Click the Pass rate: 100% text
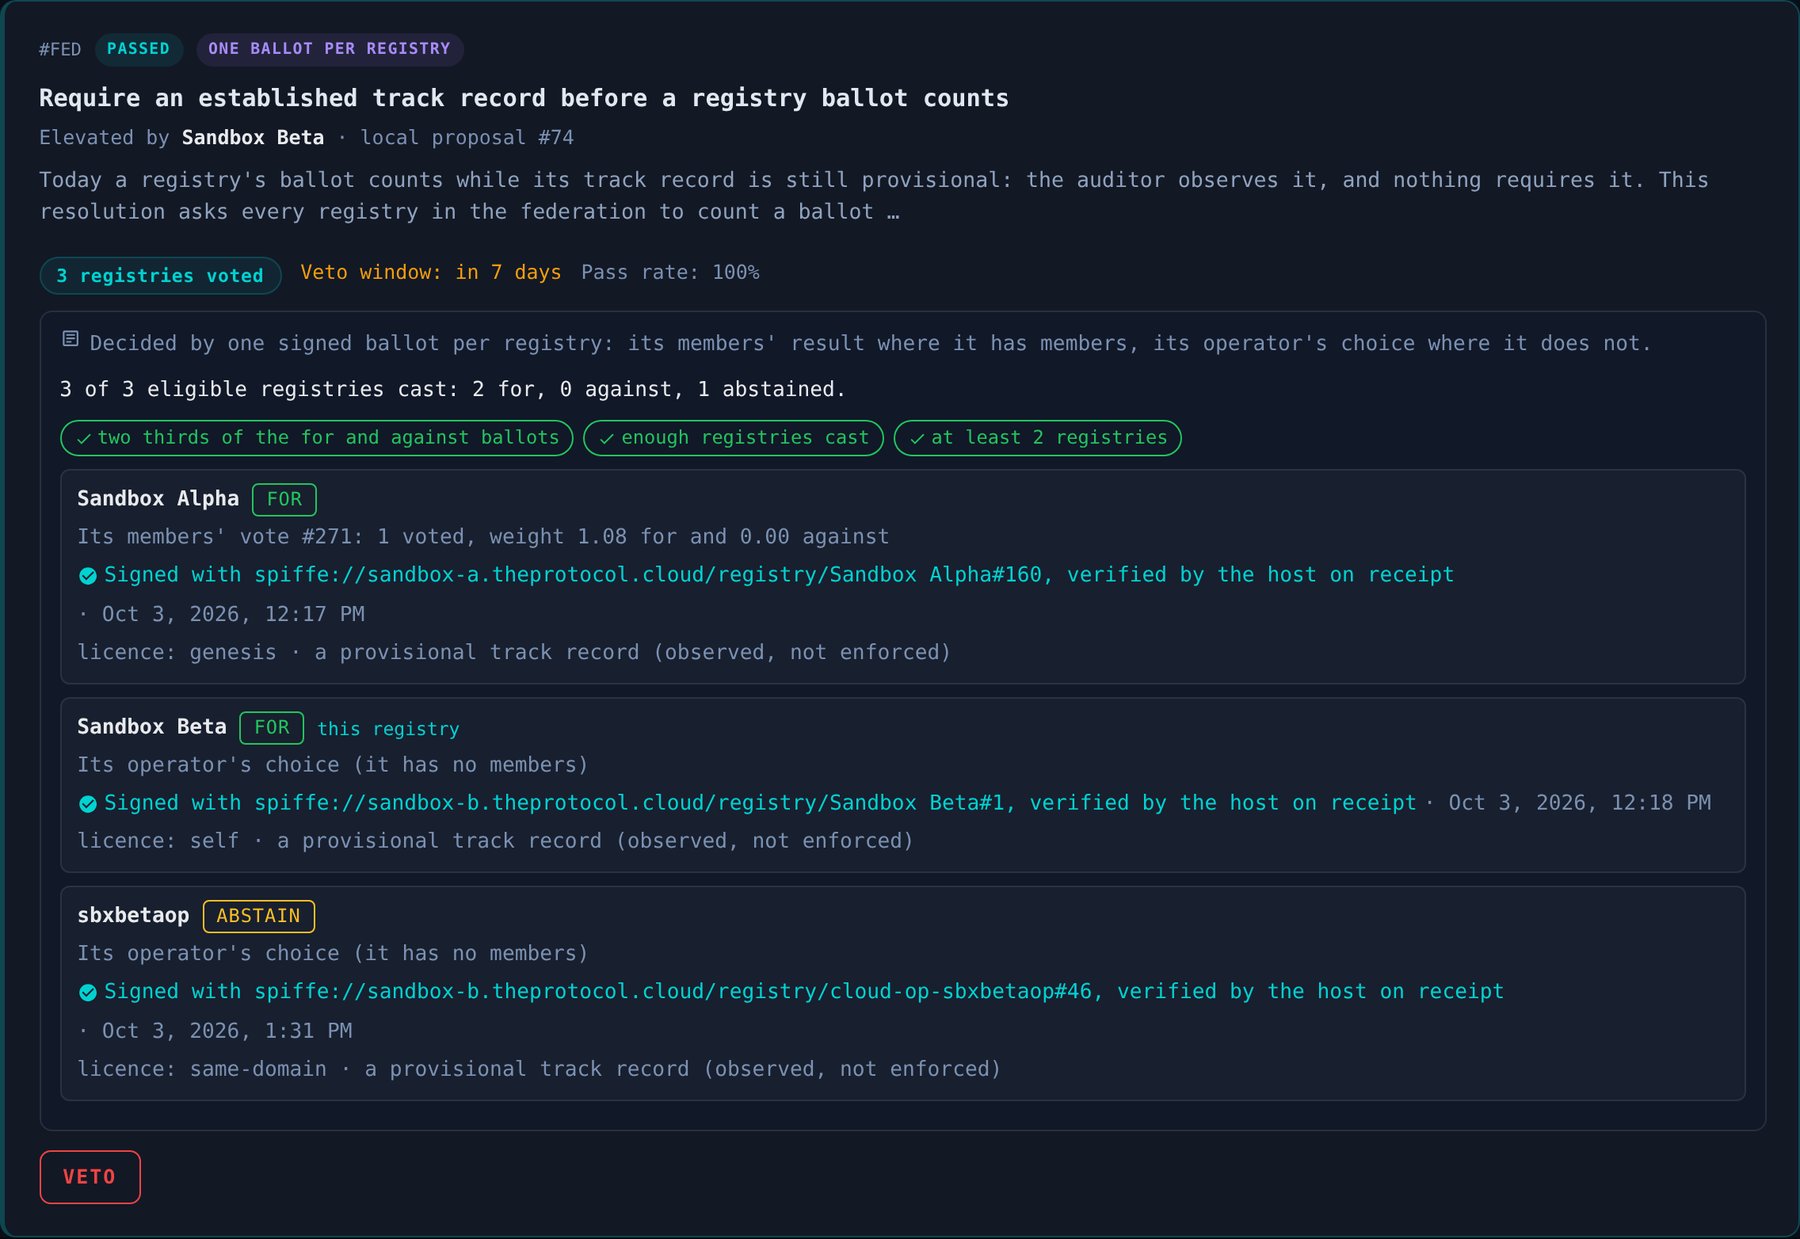 (670, 272)
